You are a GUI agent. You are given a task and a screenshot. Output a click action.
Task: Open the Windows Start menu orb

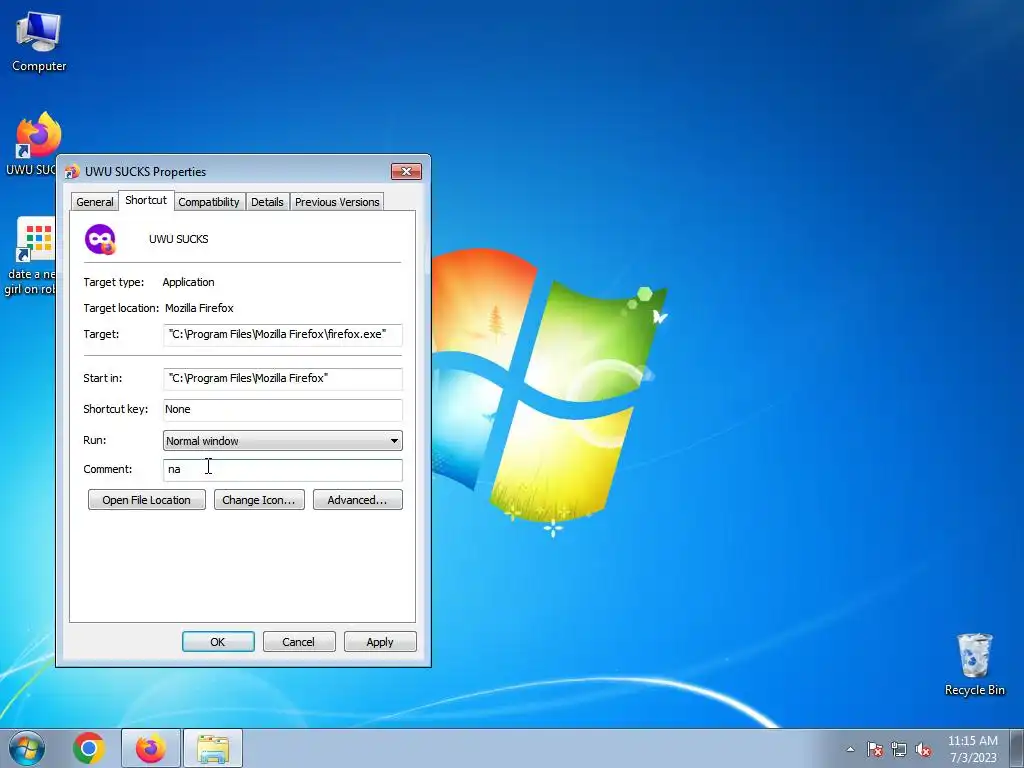pos(27,748)
